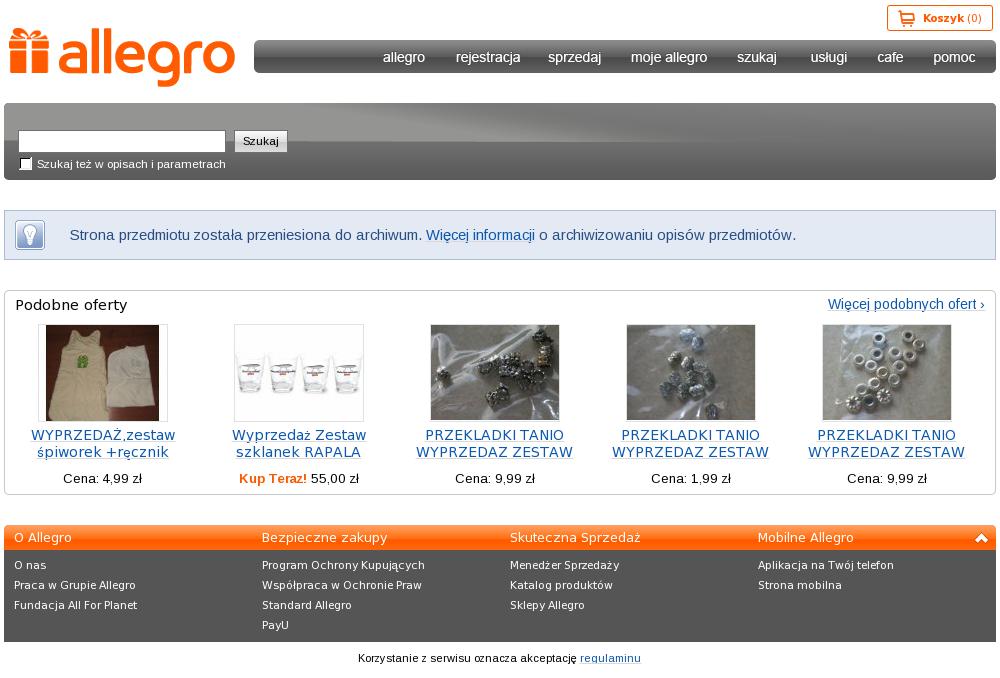
Task: Open Program Ochrony Kupujących link
Action: 343,565
